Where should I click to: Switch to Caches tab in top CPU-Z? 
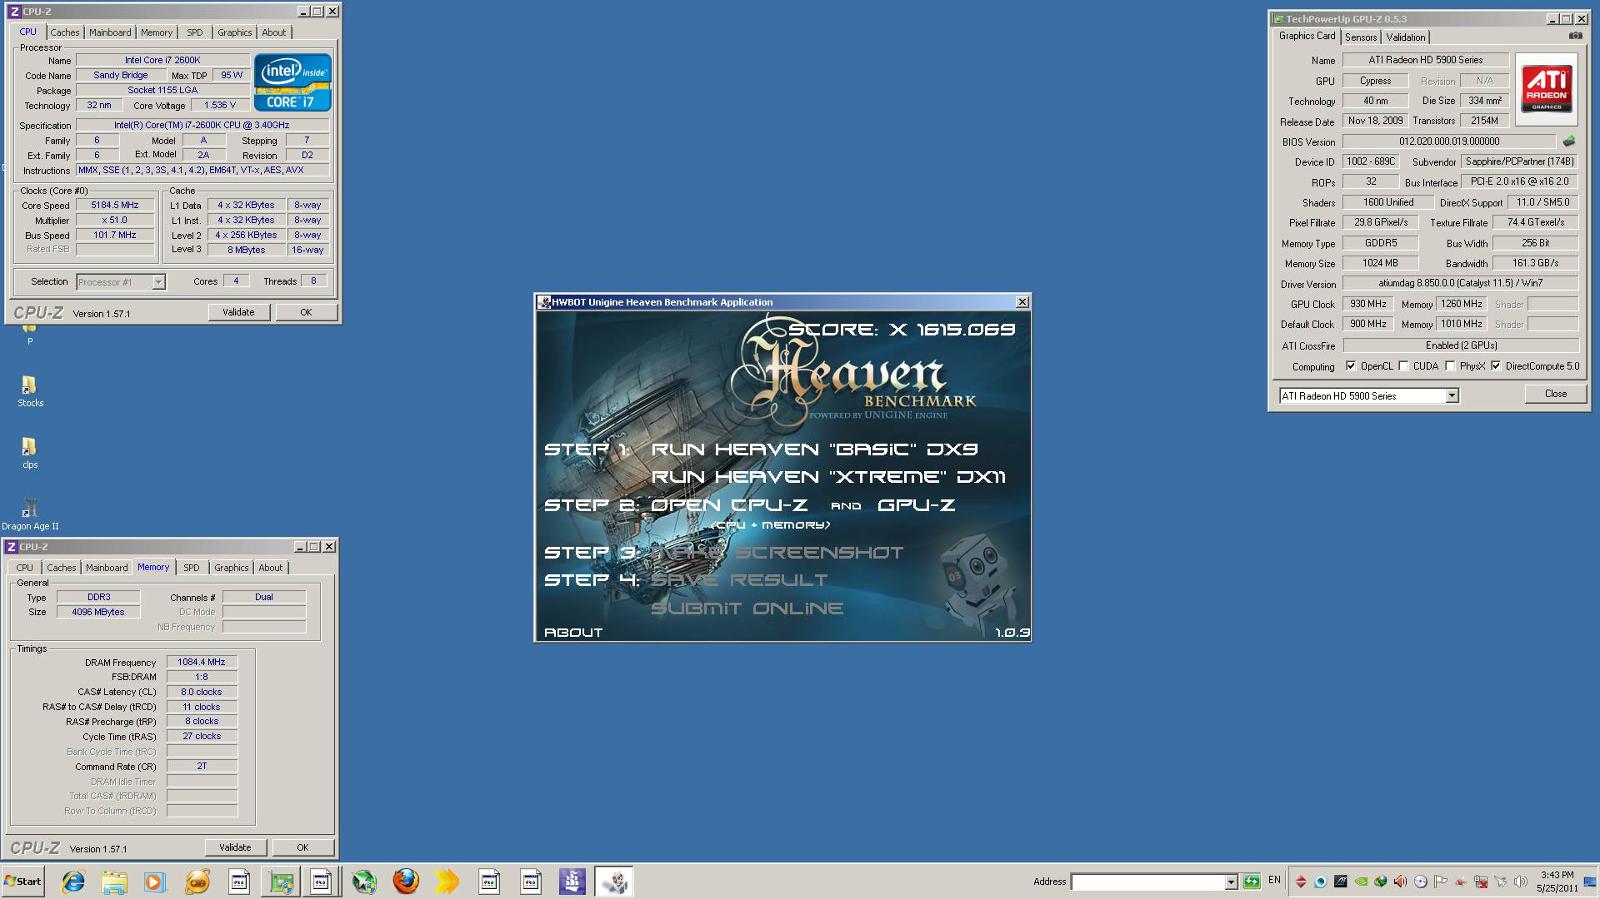coord(65,33)
